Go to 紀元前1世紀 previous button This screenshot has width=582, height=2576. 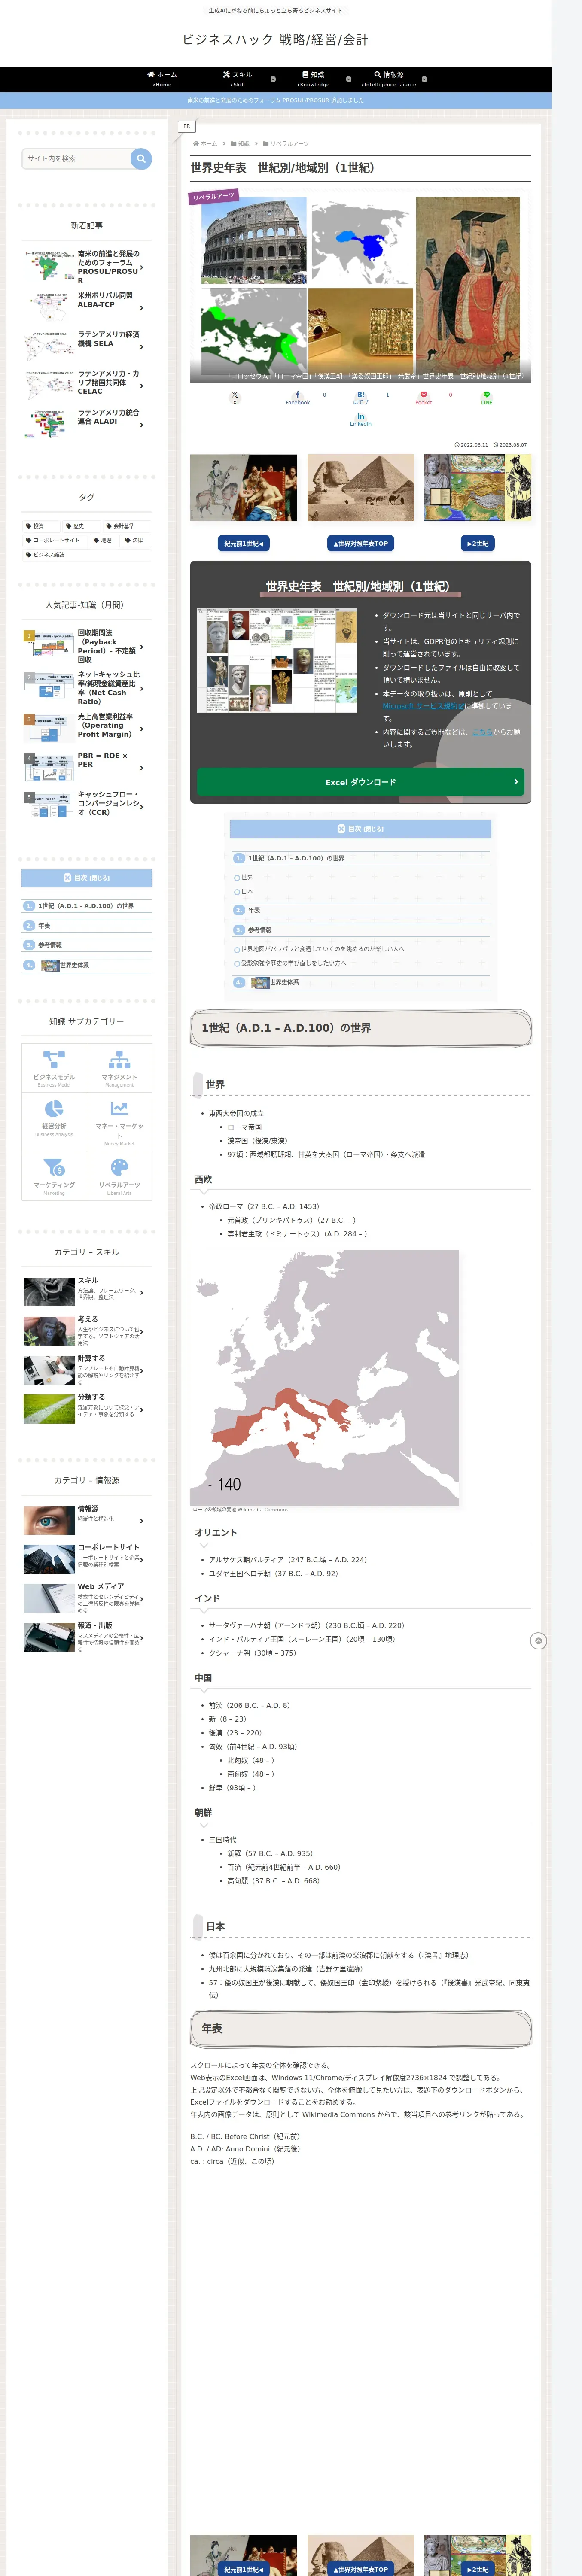243,543
